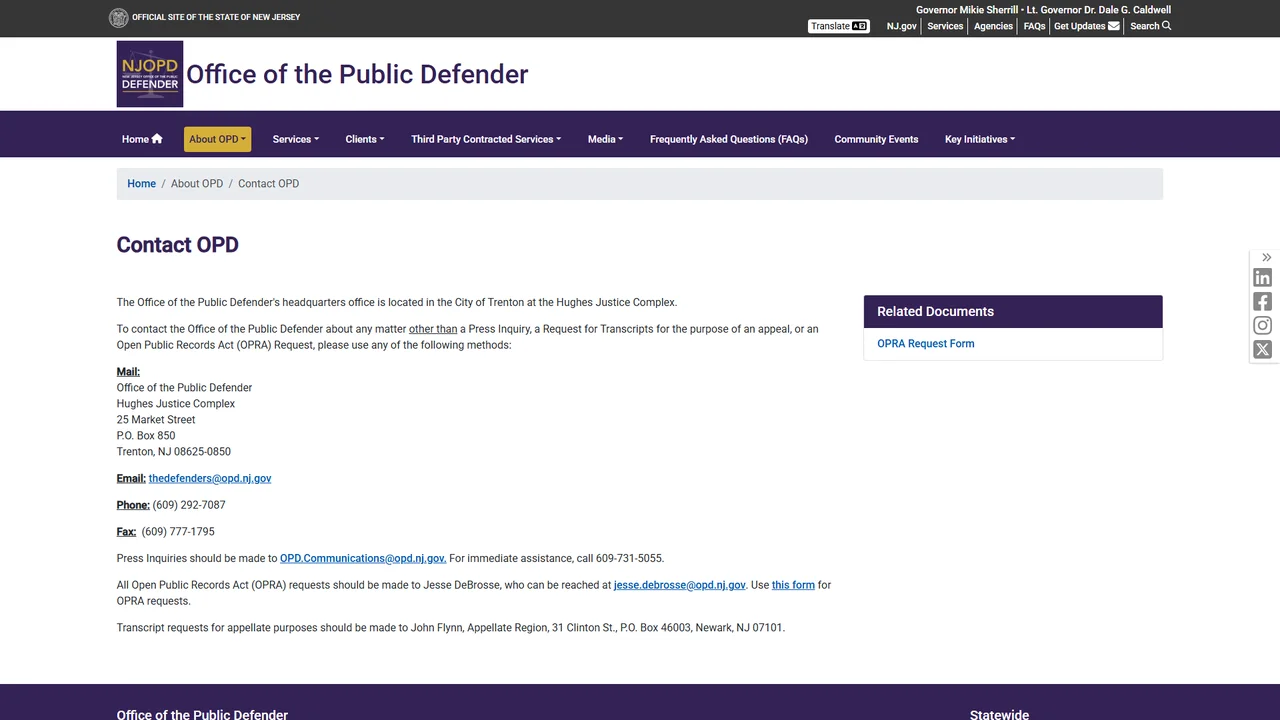Click the fax number (609) 777-1795
This screenshot has width=1280, height=720.
178,532
